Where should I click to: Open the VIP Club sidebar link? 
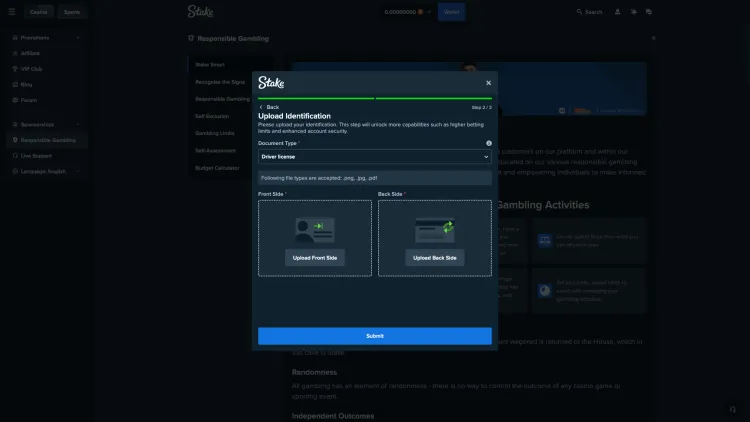point(31,69)
